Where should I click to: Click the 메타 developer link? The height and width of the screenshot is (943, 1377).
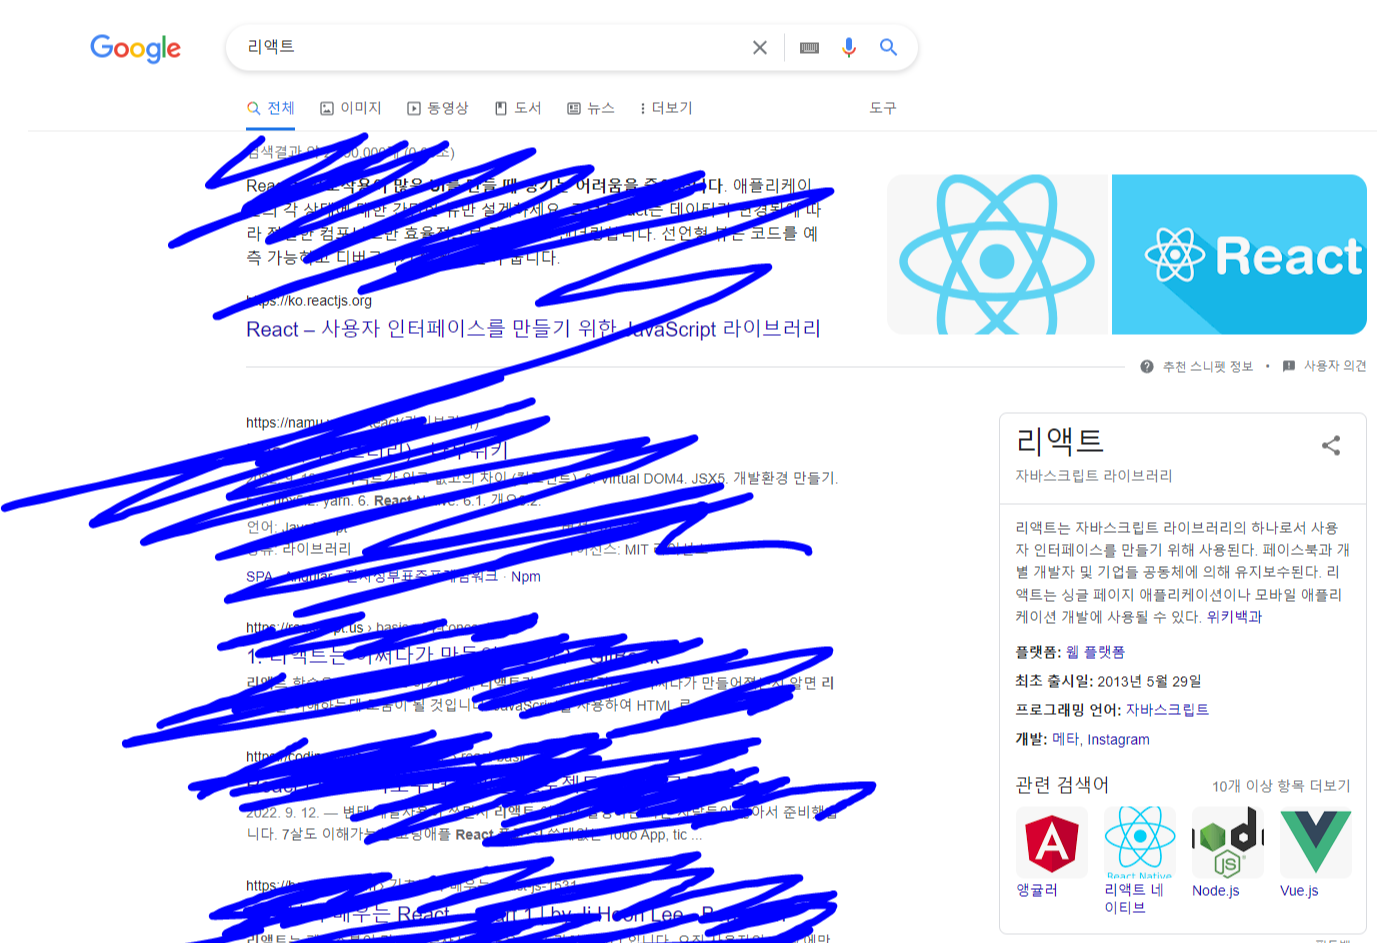tap(1065, 739)
